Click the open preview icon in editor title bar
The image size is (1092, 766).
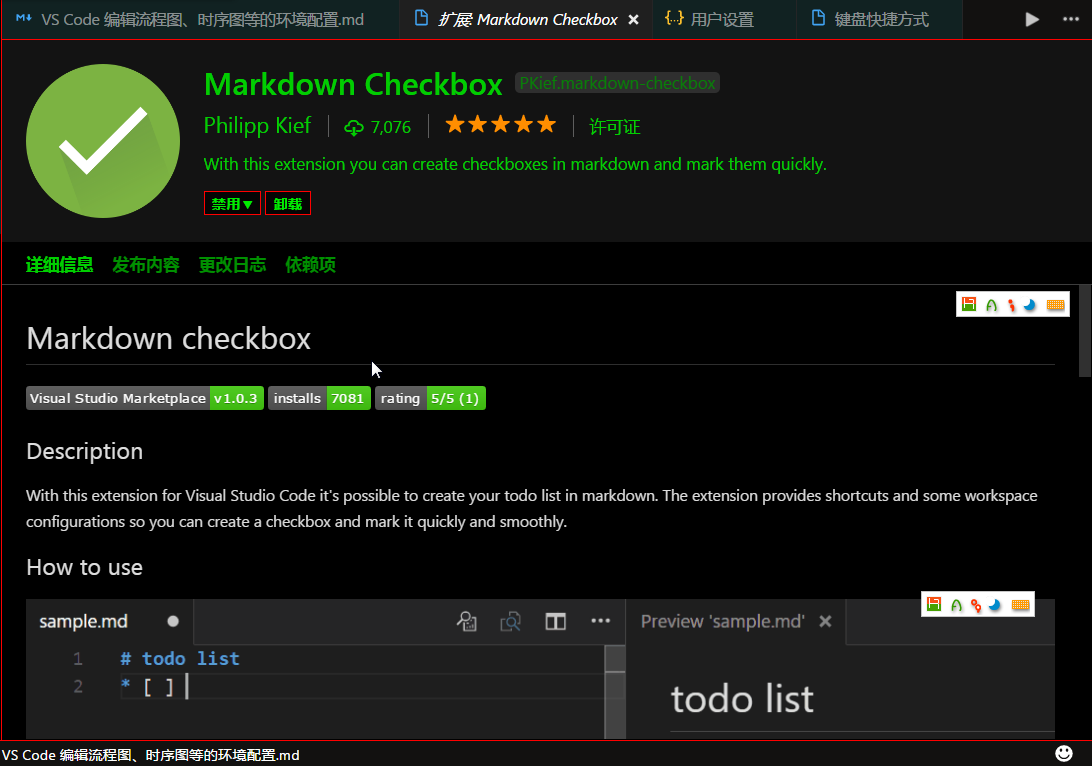[x=510, y=621]
